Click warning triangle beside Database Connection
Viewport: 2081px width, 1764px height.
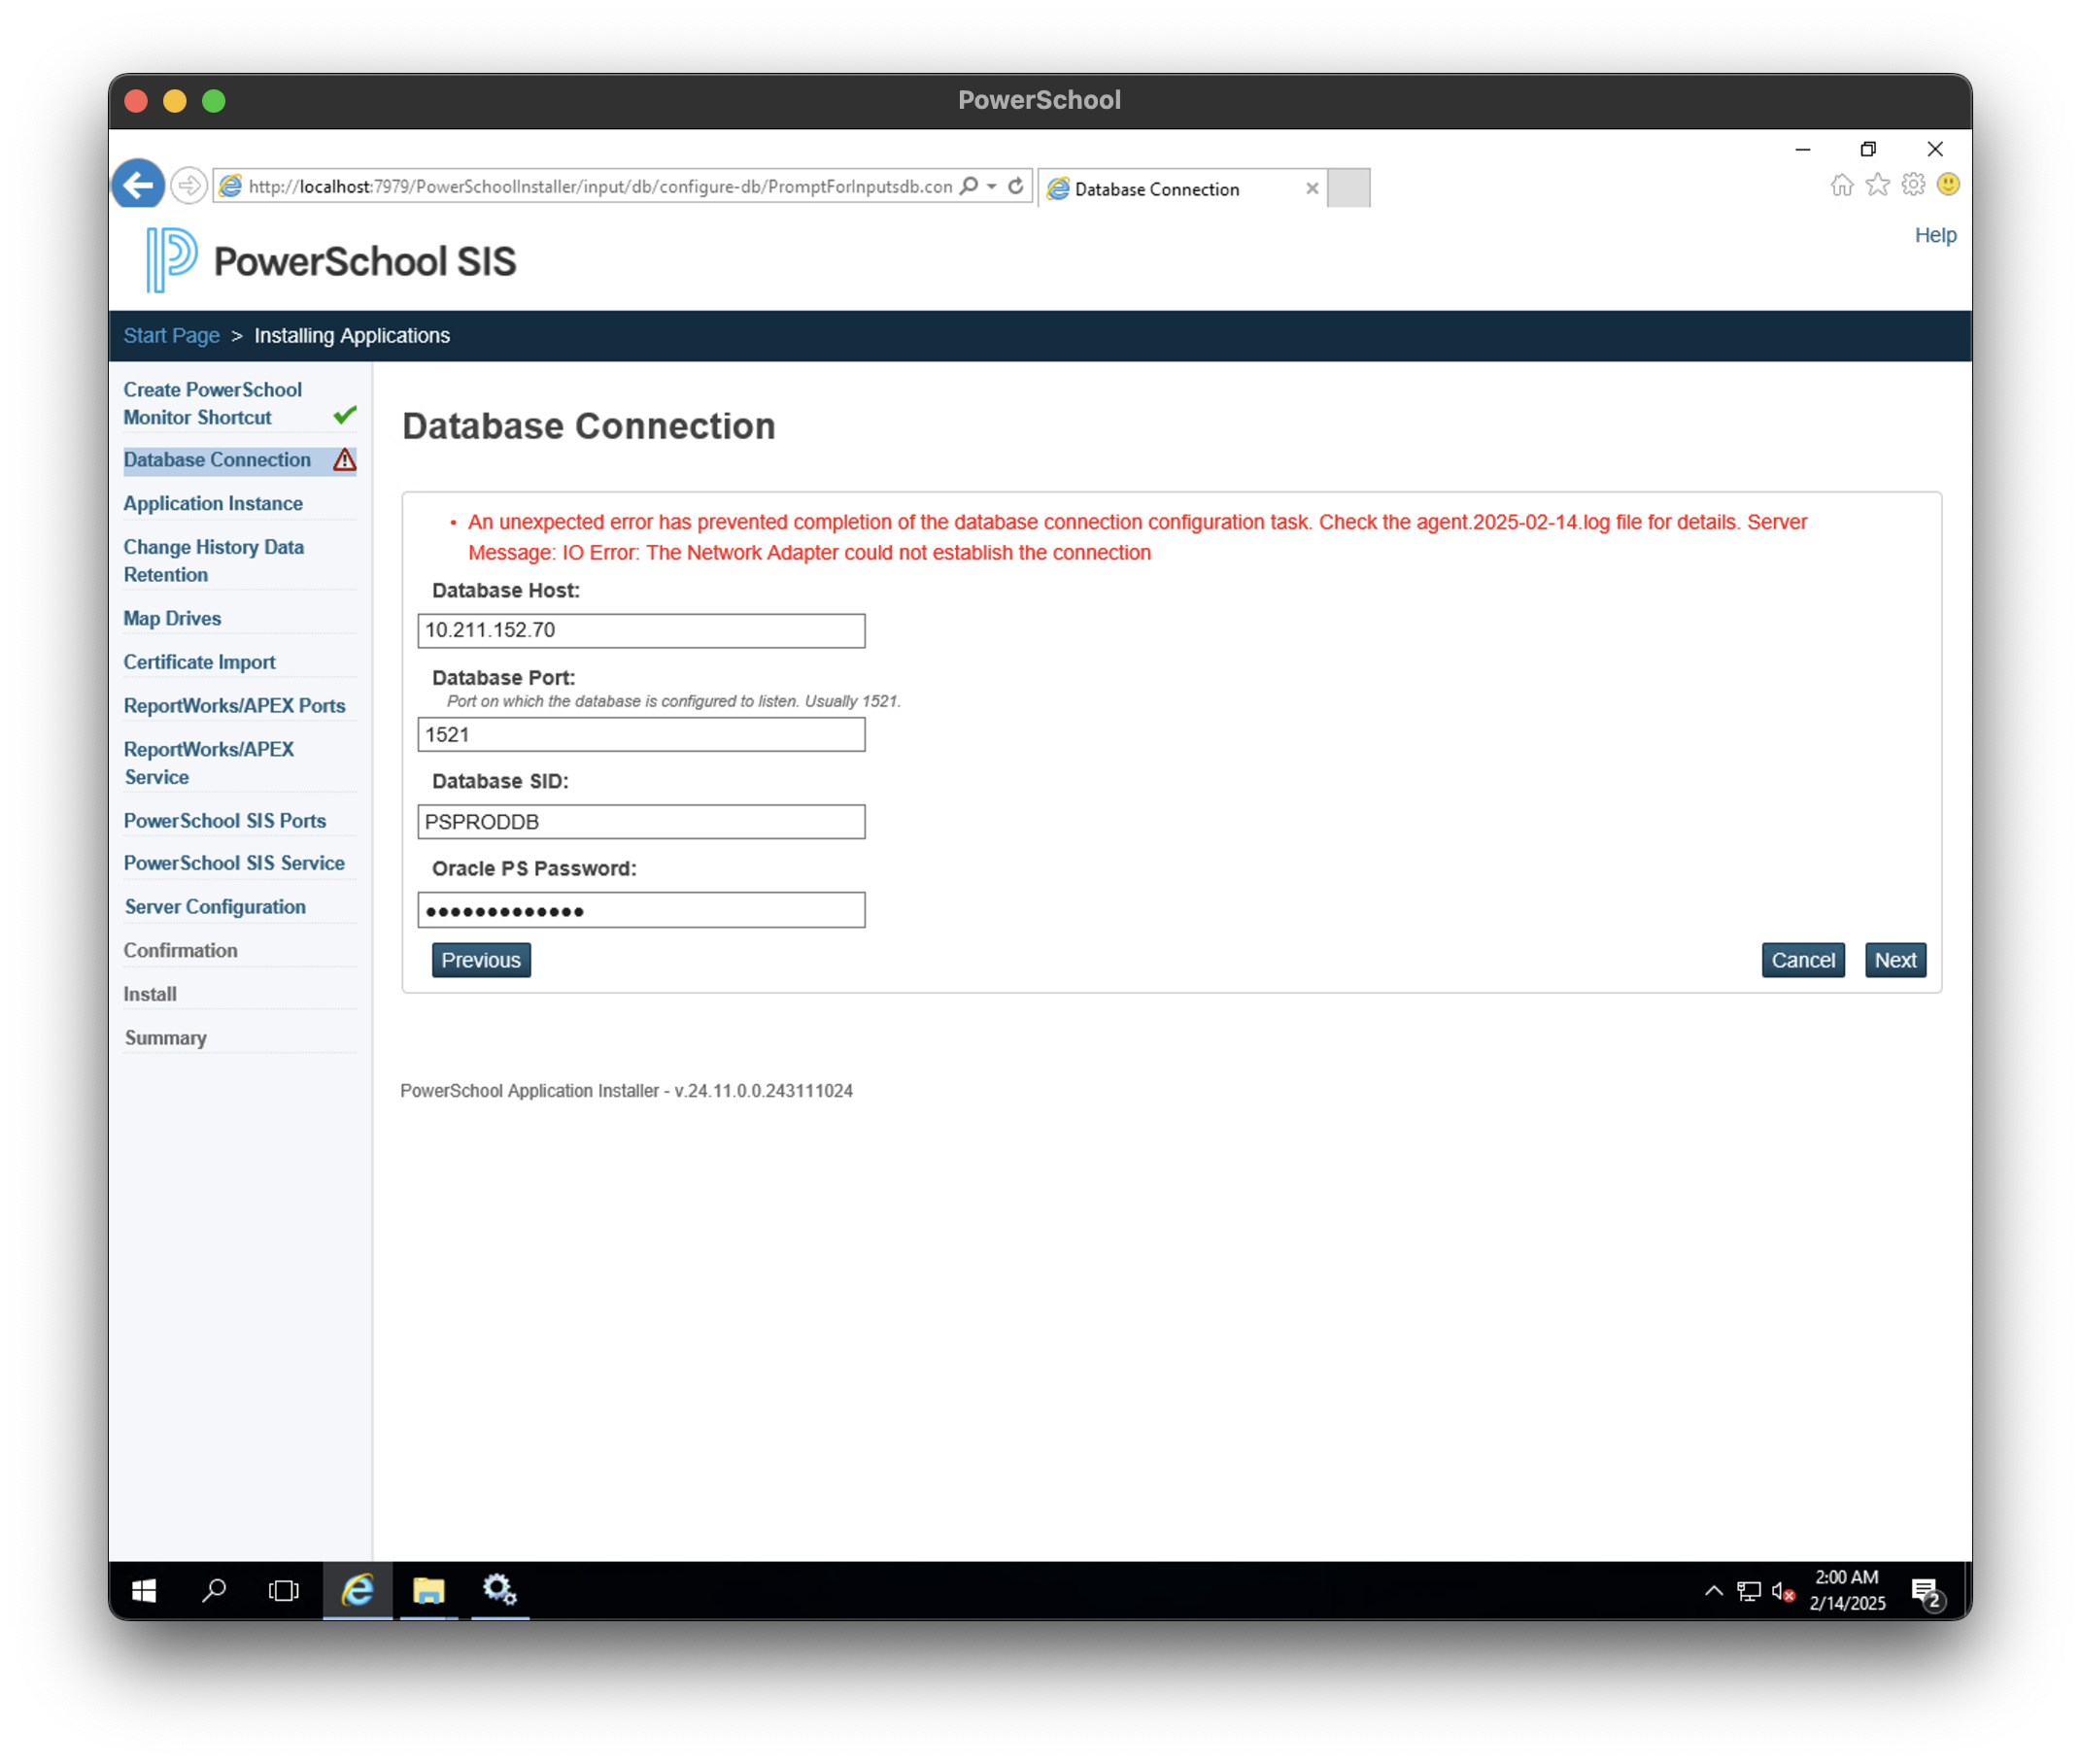click(345, 460)
